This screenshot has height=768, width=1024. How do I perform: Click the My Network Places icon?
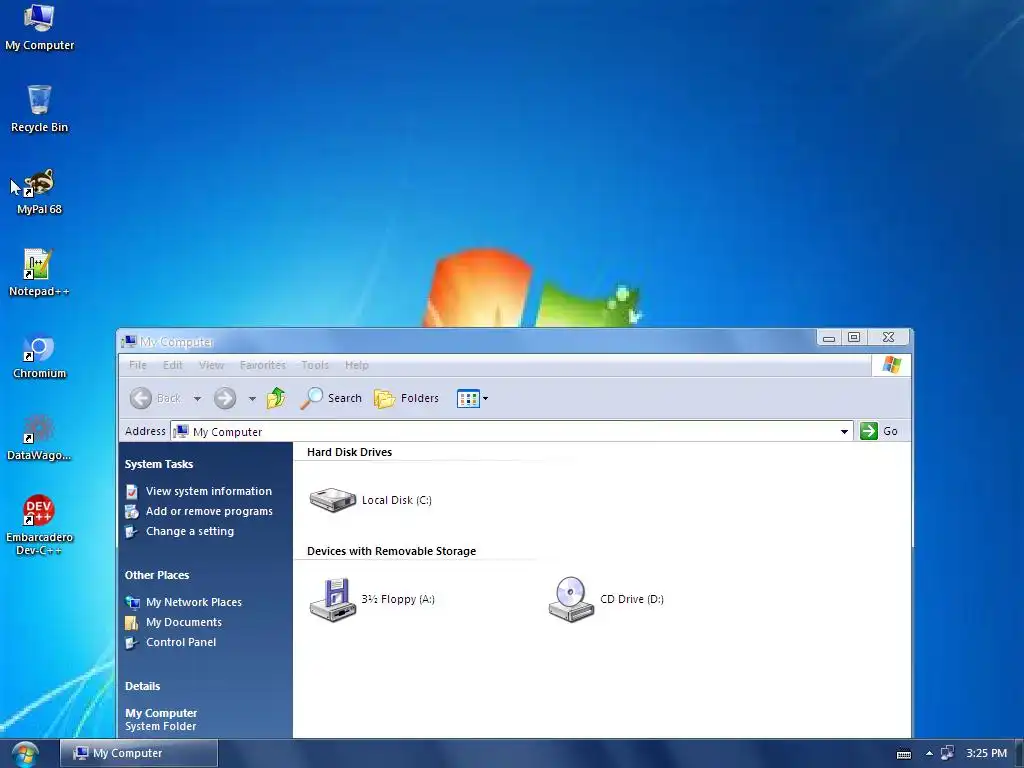click(132, 602)
